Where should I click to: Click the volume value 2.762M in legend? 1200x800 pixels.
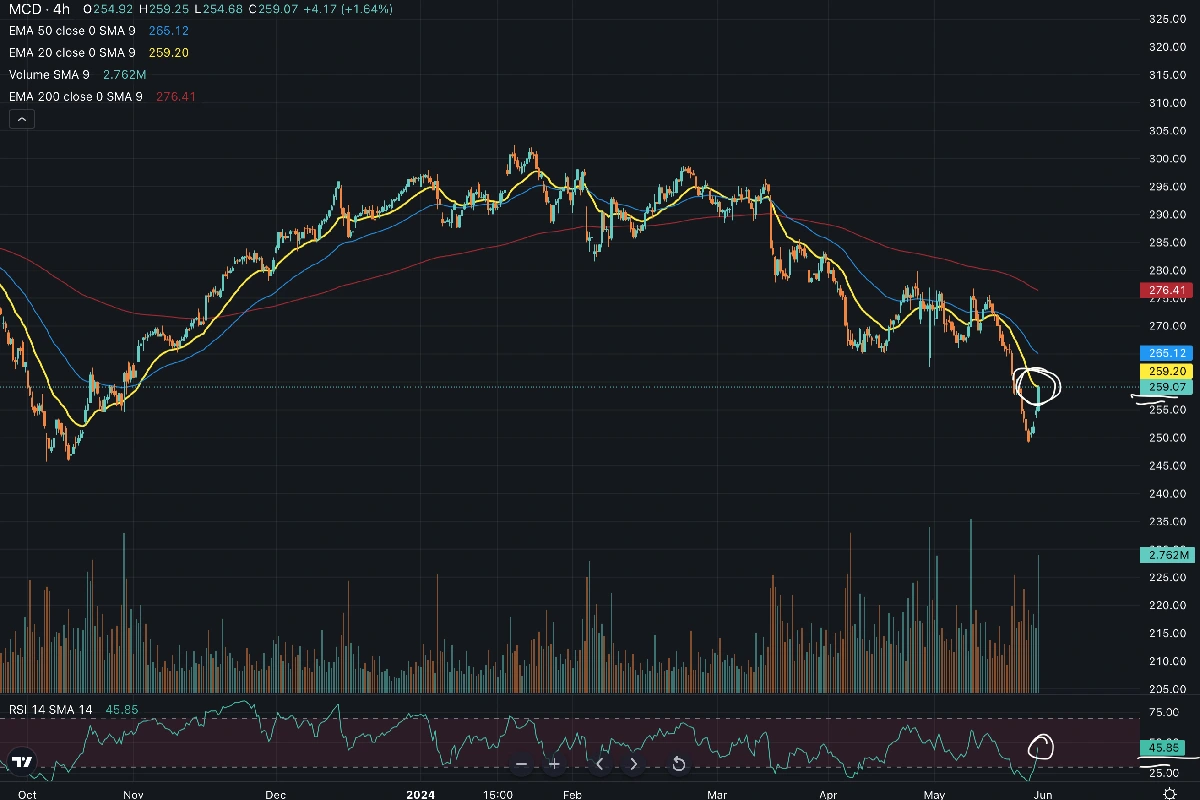125,75
